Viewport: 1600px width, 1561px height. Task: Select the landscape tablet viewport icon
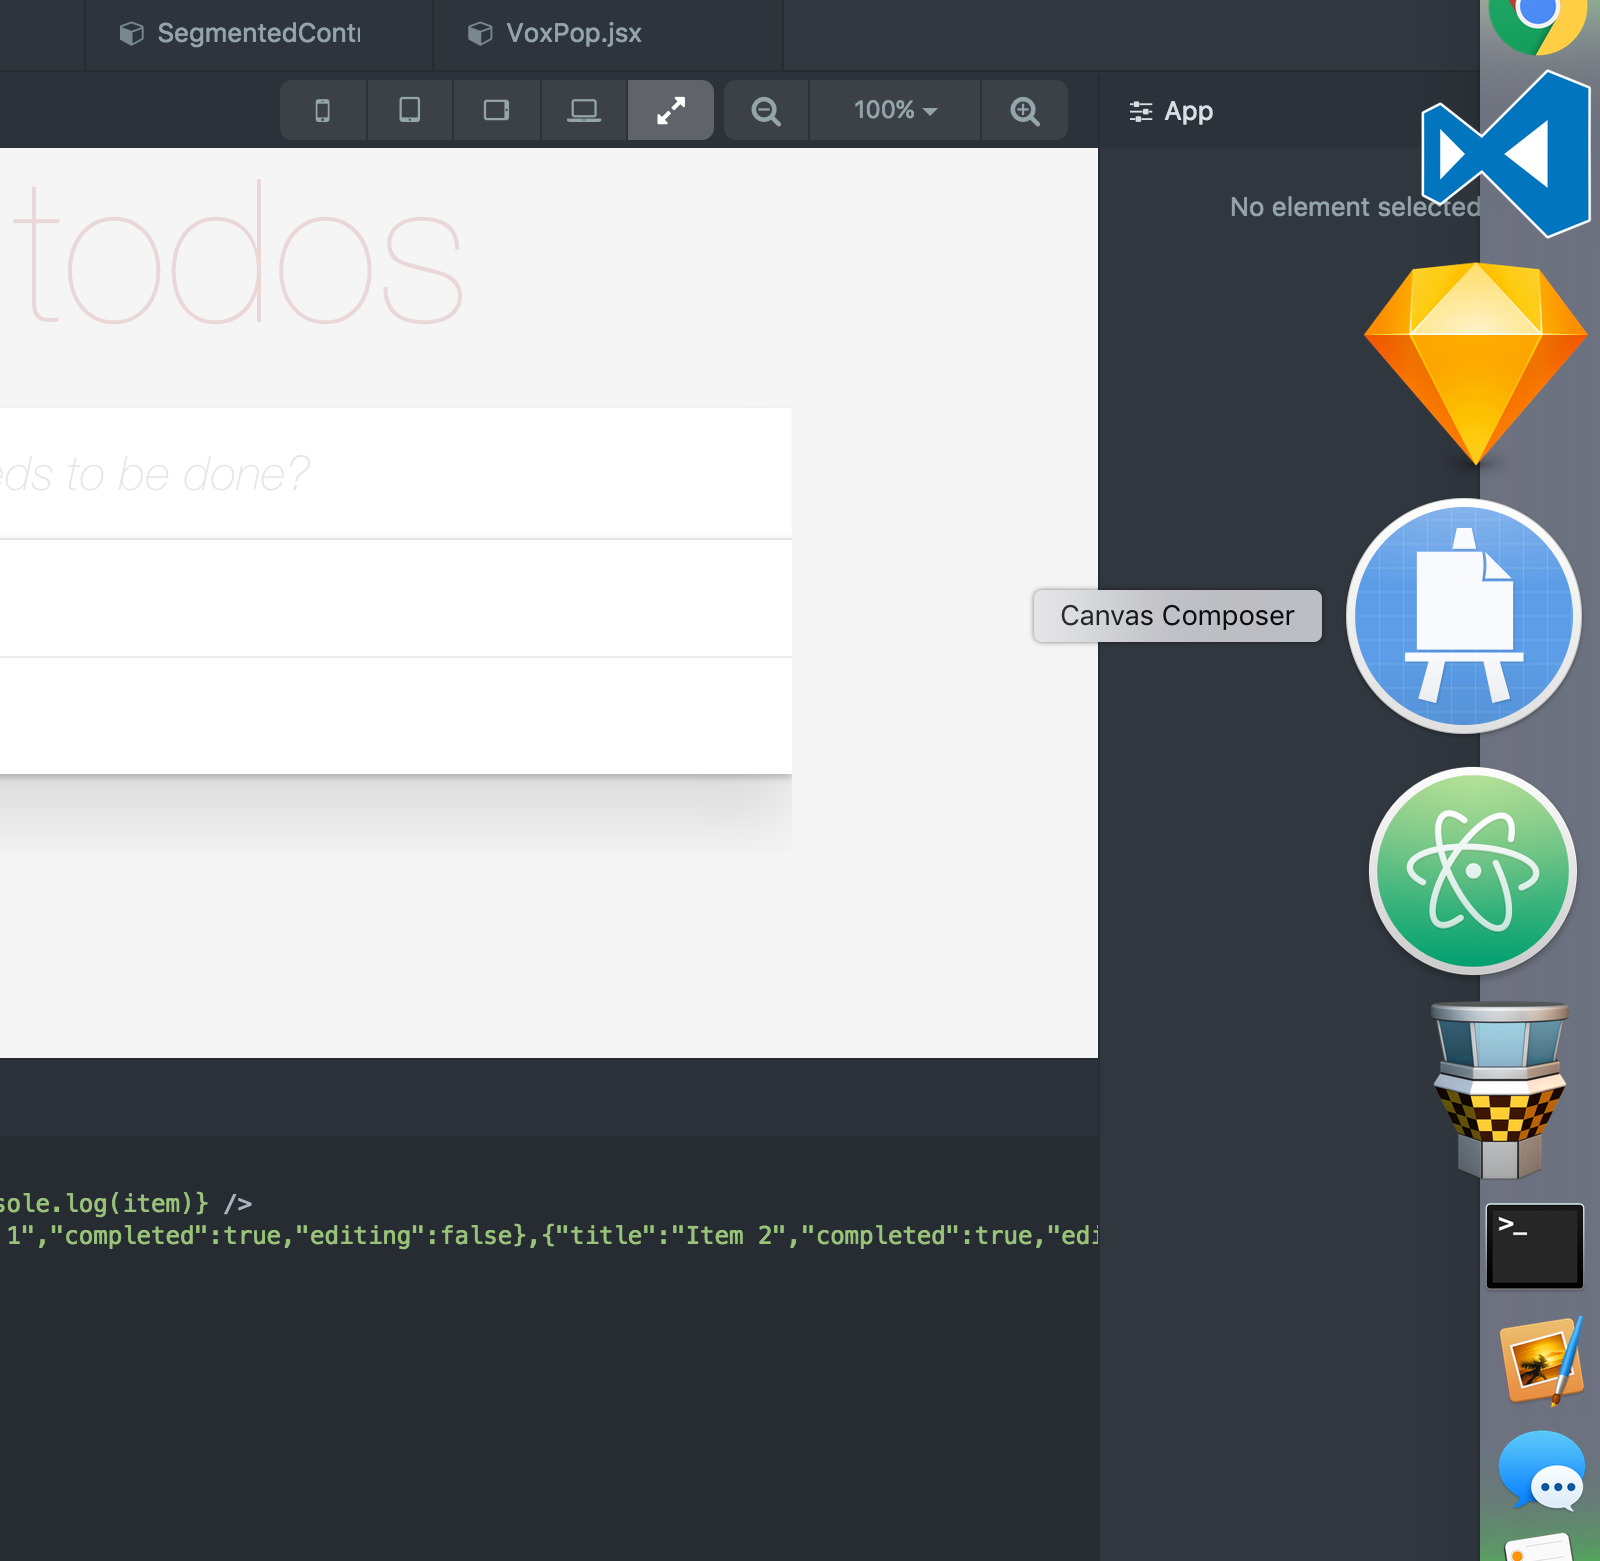click(497, 110)
